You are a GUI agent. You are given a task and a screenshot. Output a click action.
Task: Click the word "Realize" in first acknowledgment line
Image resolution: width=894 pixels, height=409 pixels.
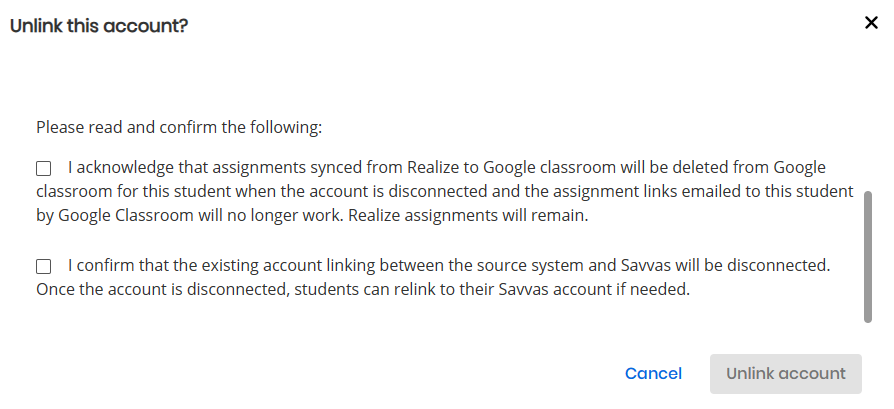[x=431, y=167]
